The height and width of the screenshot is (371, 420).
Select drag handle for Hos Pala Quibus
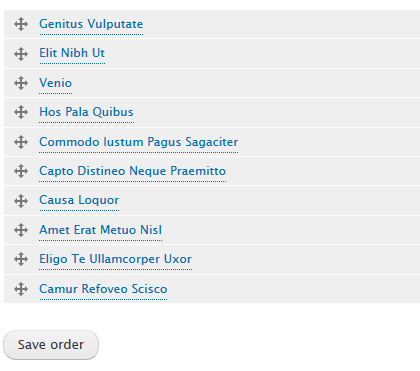[21, 112]
